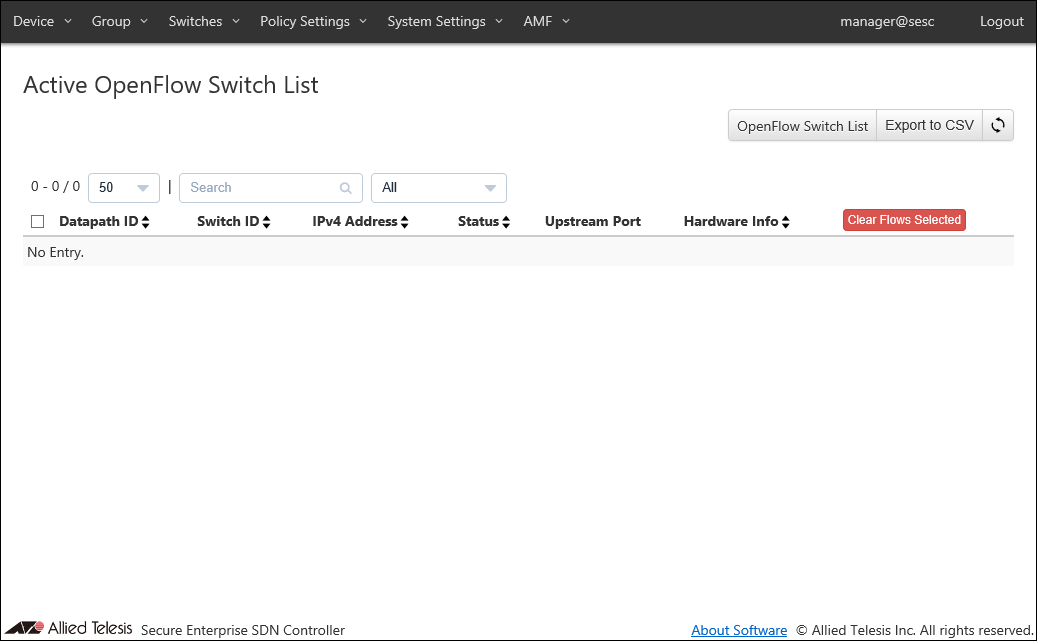
Task: Open the Switches menu
Action: [x=204, y=21]
